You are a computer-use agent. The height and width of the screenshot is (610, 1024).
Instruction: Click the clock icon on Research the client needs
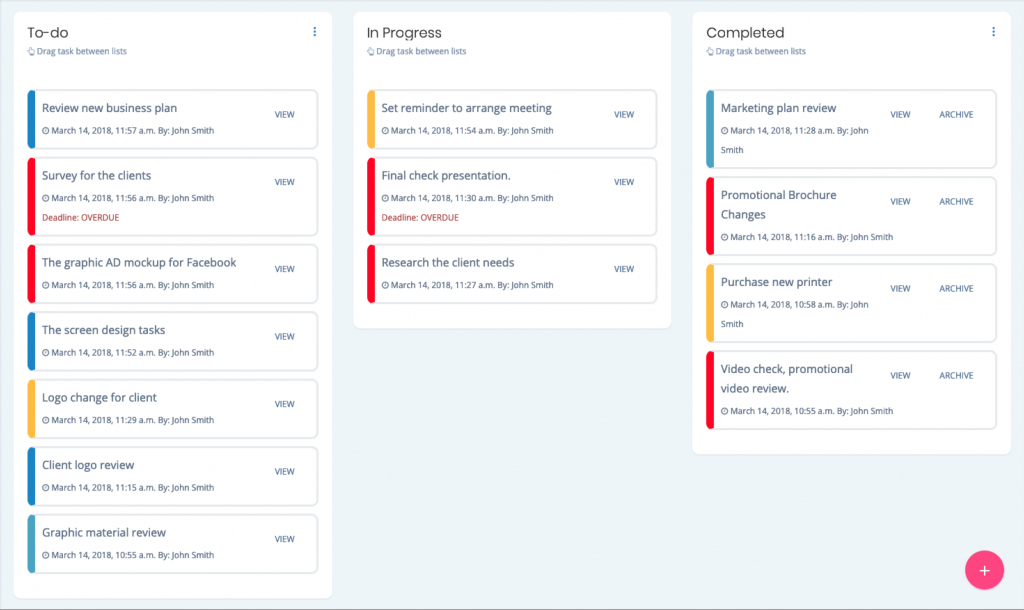pos(385,286)
